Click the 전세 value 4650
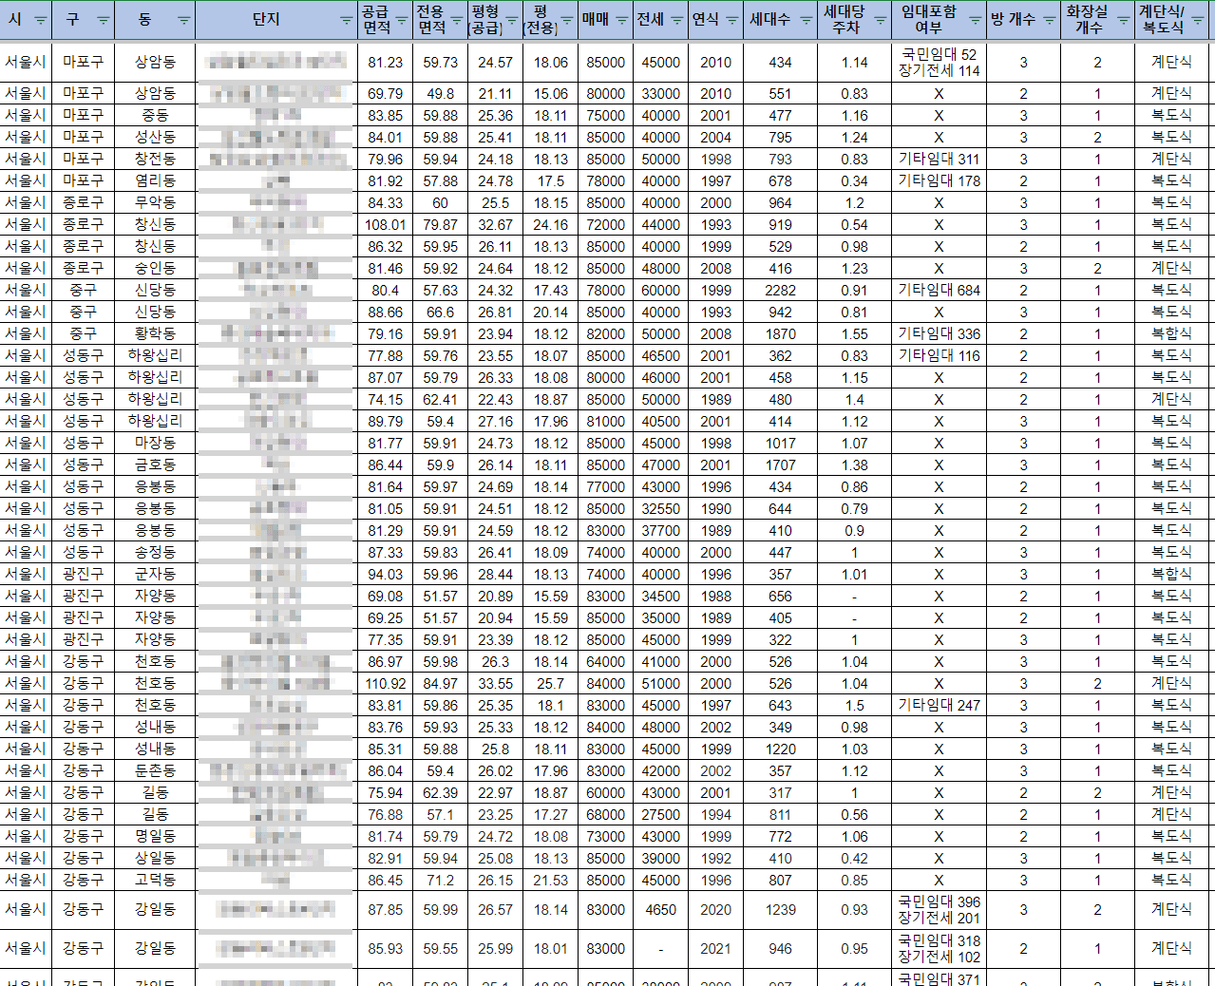The height and width of the screenshot is (986, 1215). point(660,910)
